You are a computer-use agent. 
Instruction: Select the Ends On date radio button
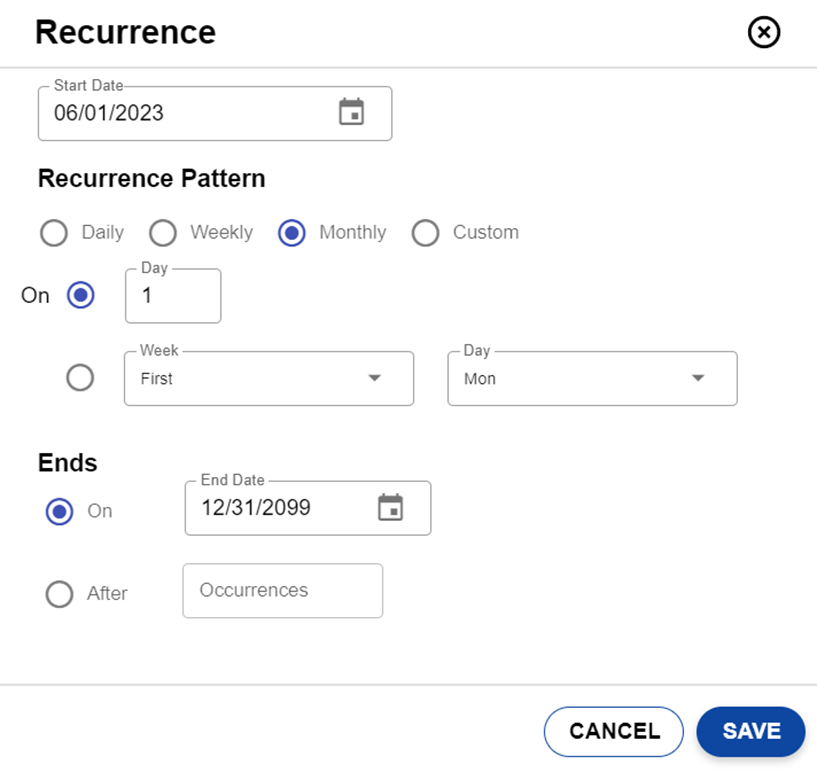tap(60, 511)
